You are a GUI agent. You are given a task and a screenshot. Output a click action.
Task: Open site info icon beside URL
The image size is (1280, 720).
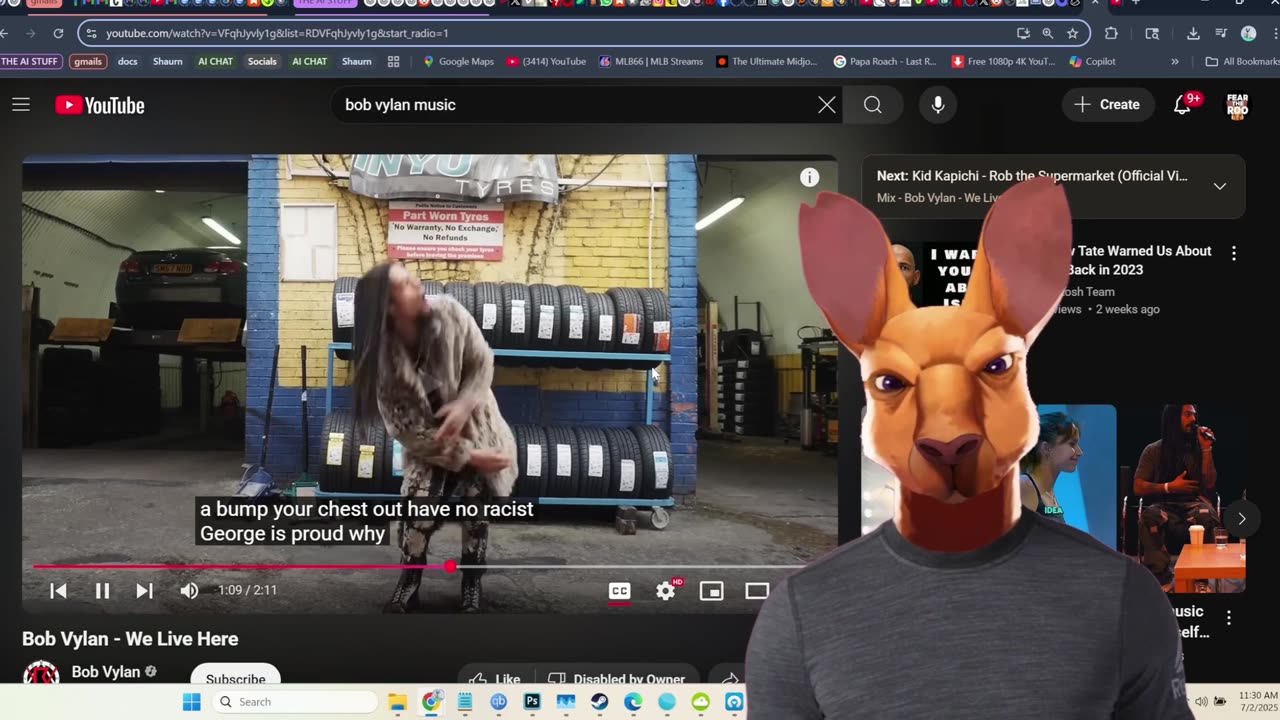click(91, 33)
